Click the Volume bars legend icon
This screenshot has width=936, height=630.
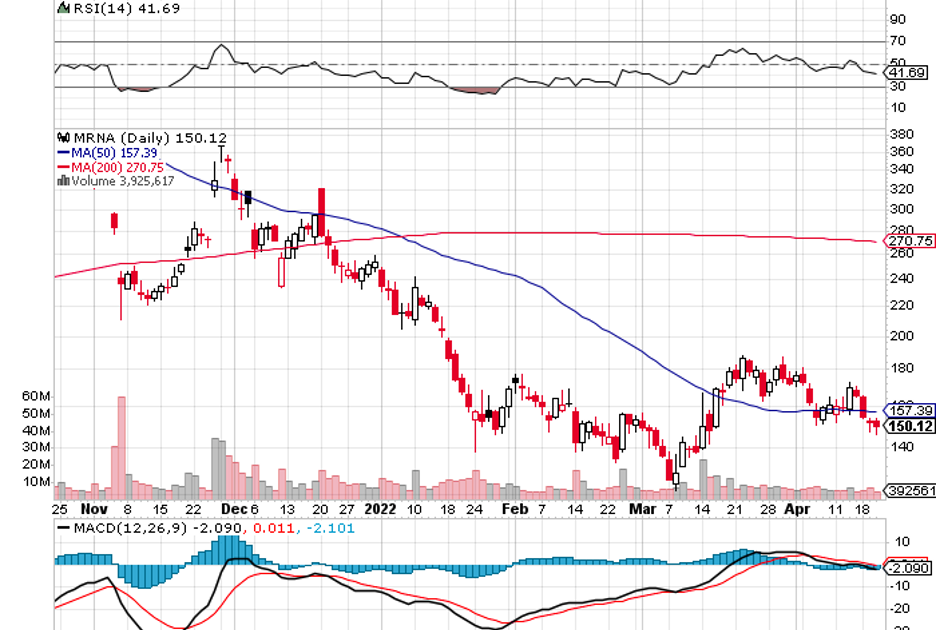click(x=64, y=181)
